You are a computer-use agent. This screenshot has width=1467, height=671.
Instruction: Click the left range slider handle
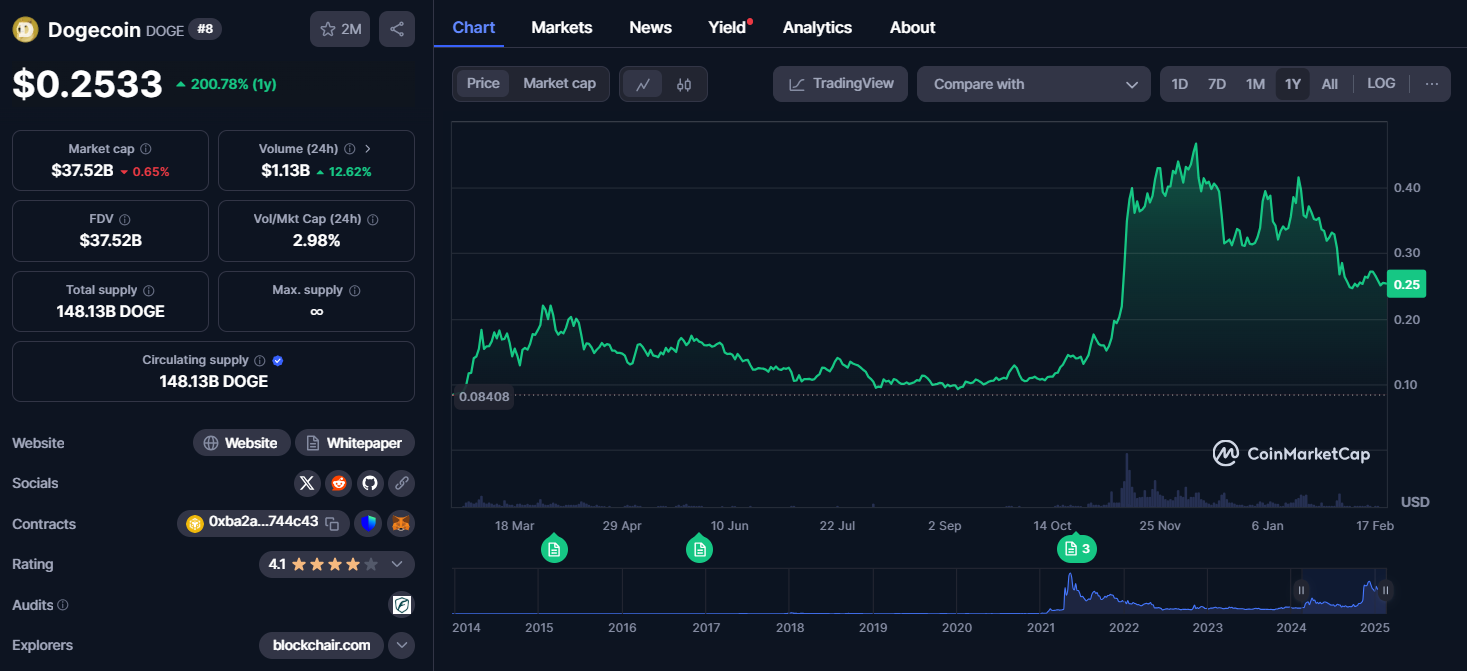1301,591
